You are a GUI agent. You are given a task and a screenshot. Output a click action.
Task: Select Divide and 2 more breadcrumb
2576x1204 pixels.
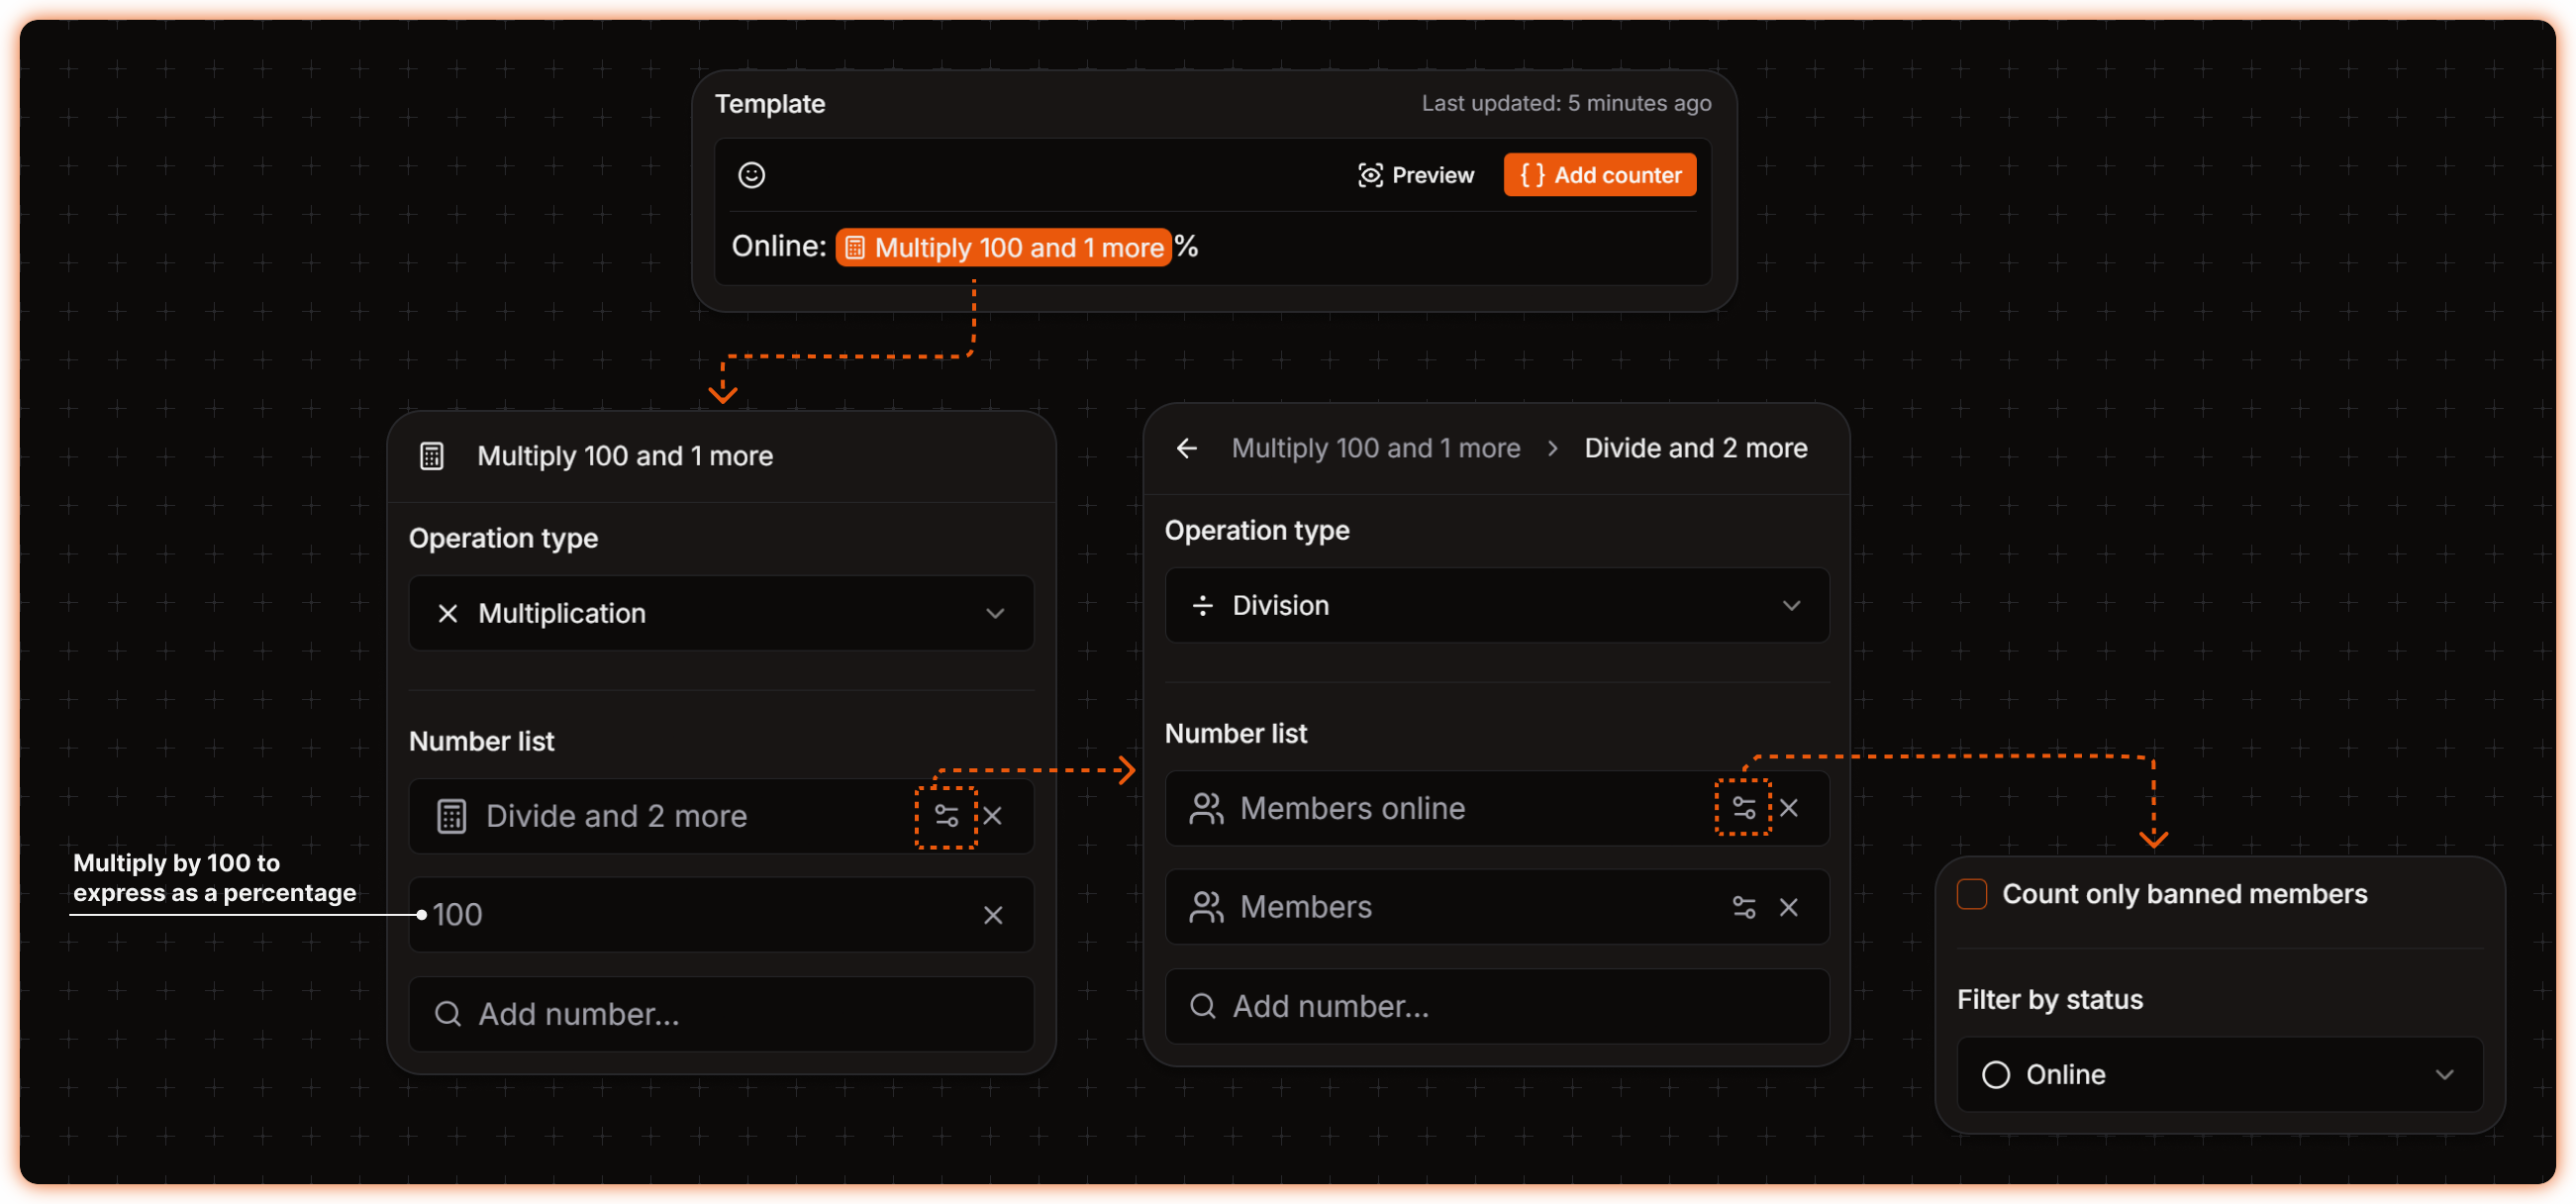1695,448
